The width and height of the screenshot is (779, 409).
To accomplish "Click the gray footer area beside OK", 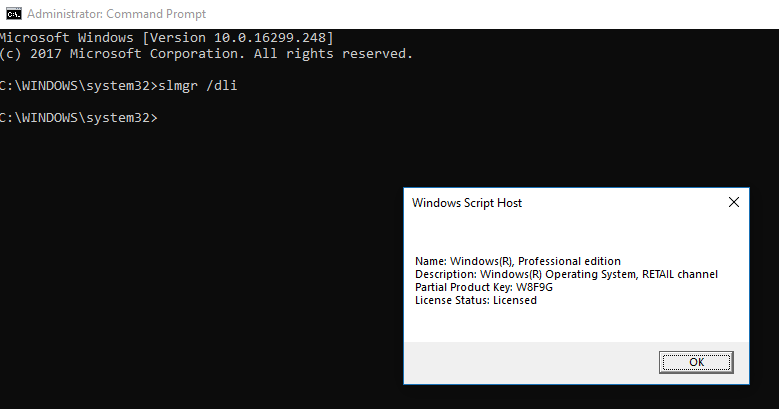I will pos(532,362).
